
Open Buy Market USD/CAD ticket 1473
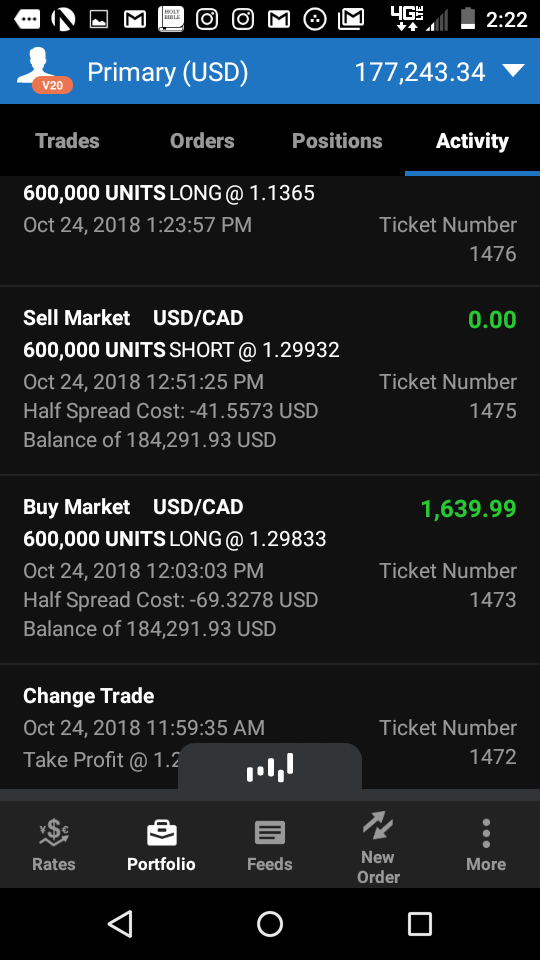(x=270, y=569)
